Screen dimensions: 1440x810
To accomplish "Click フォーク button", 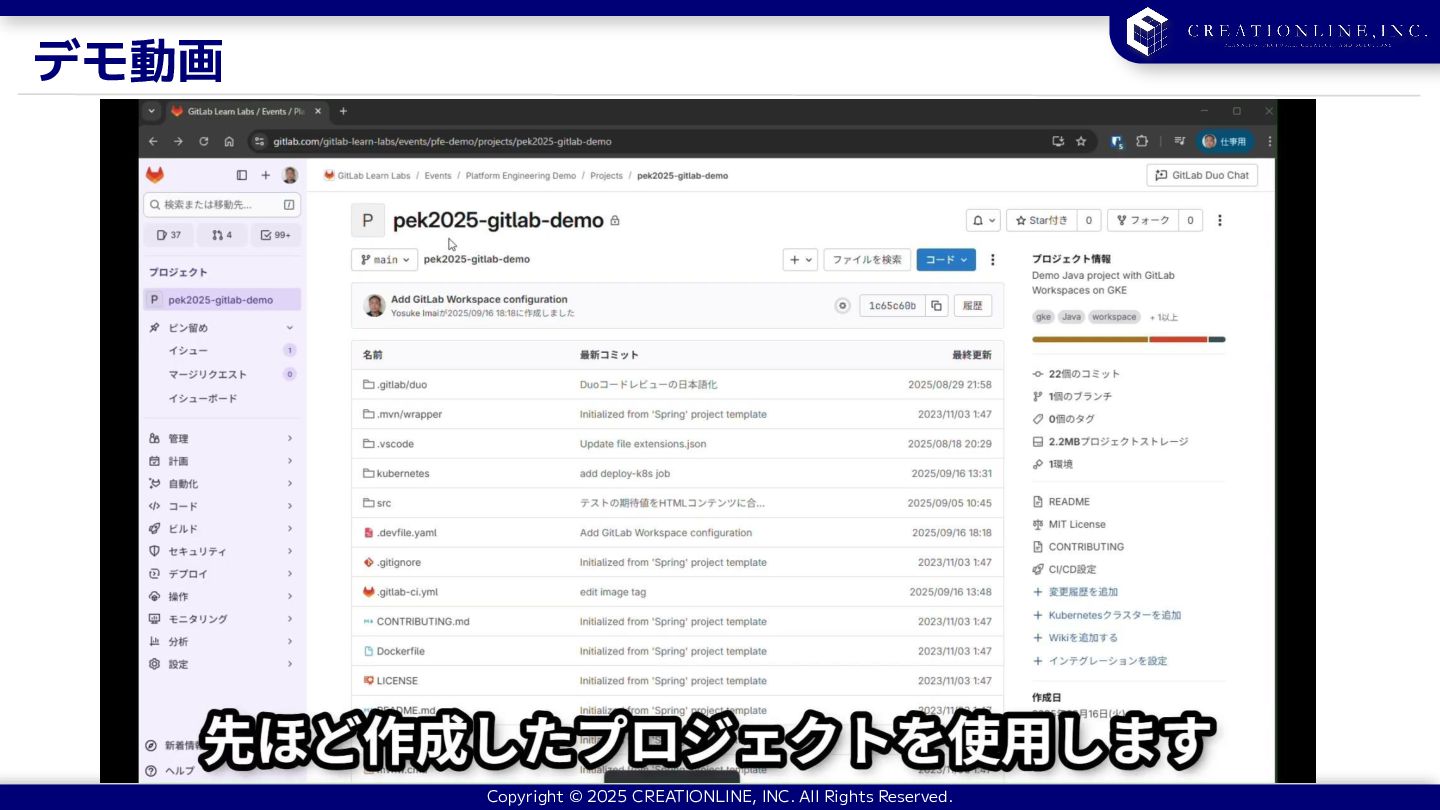I will click(x=1143, y=220).
